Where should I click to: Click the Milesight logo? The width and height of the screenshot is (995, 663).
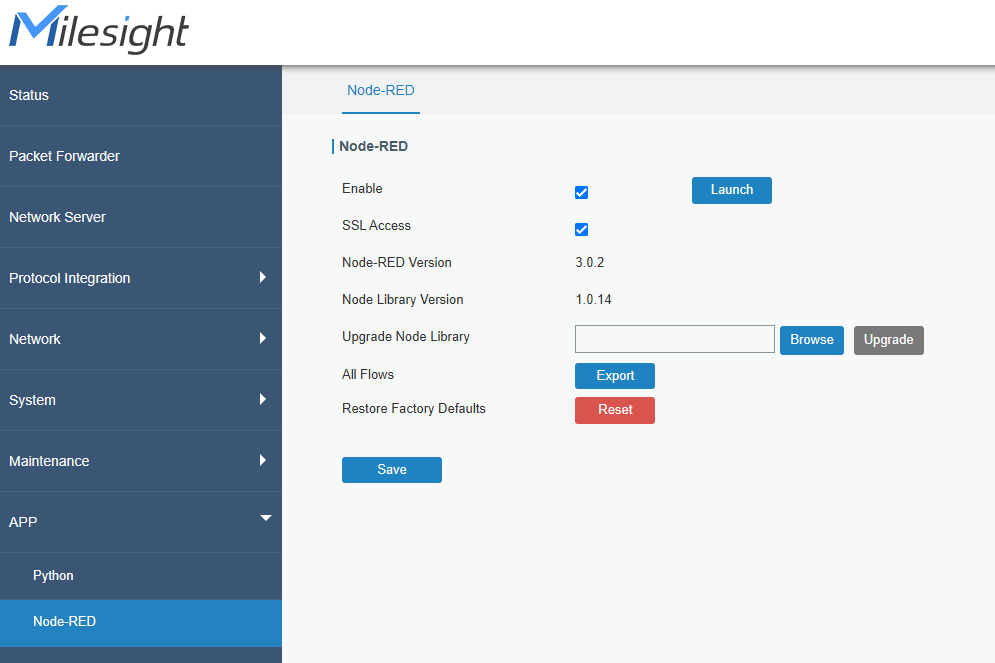98,32
